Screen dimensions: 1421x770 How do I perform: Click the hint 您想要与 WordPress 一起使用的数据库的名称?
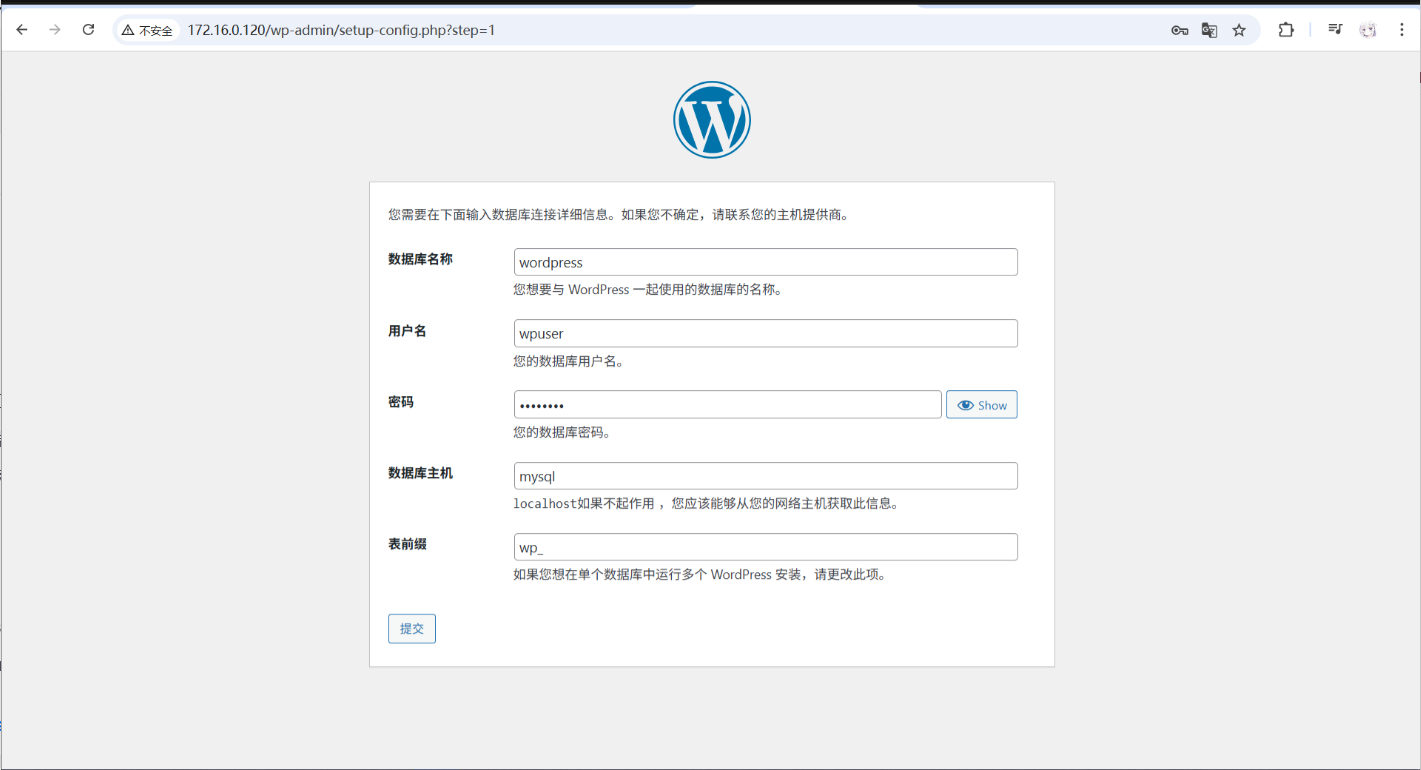pos(647,290)
